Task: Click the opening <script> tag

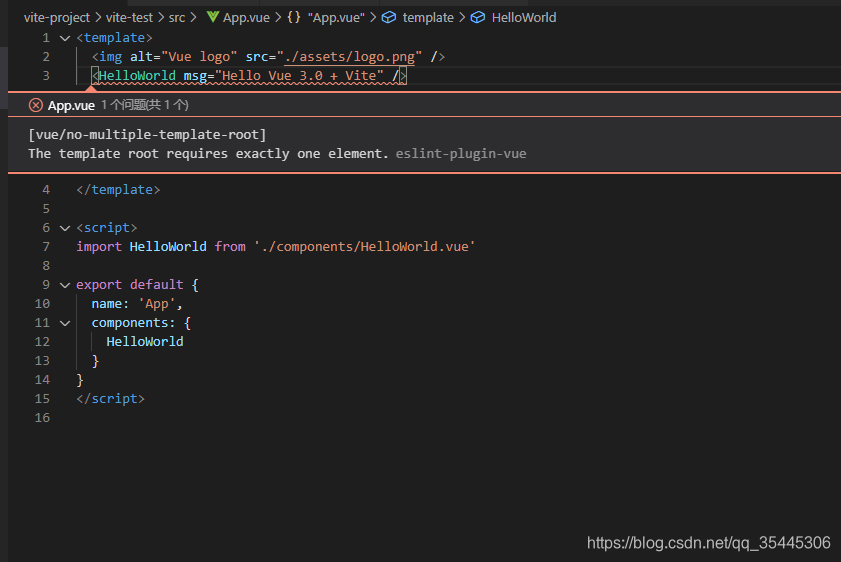Action: coord(107,228)
